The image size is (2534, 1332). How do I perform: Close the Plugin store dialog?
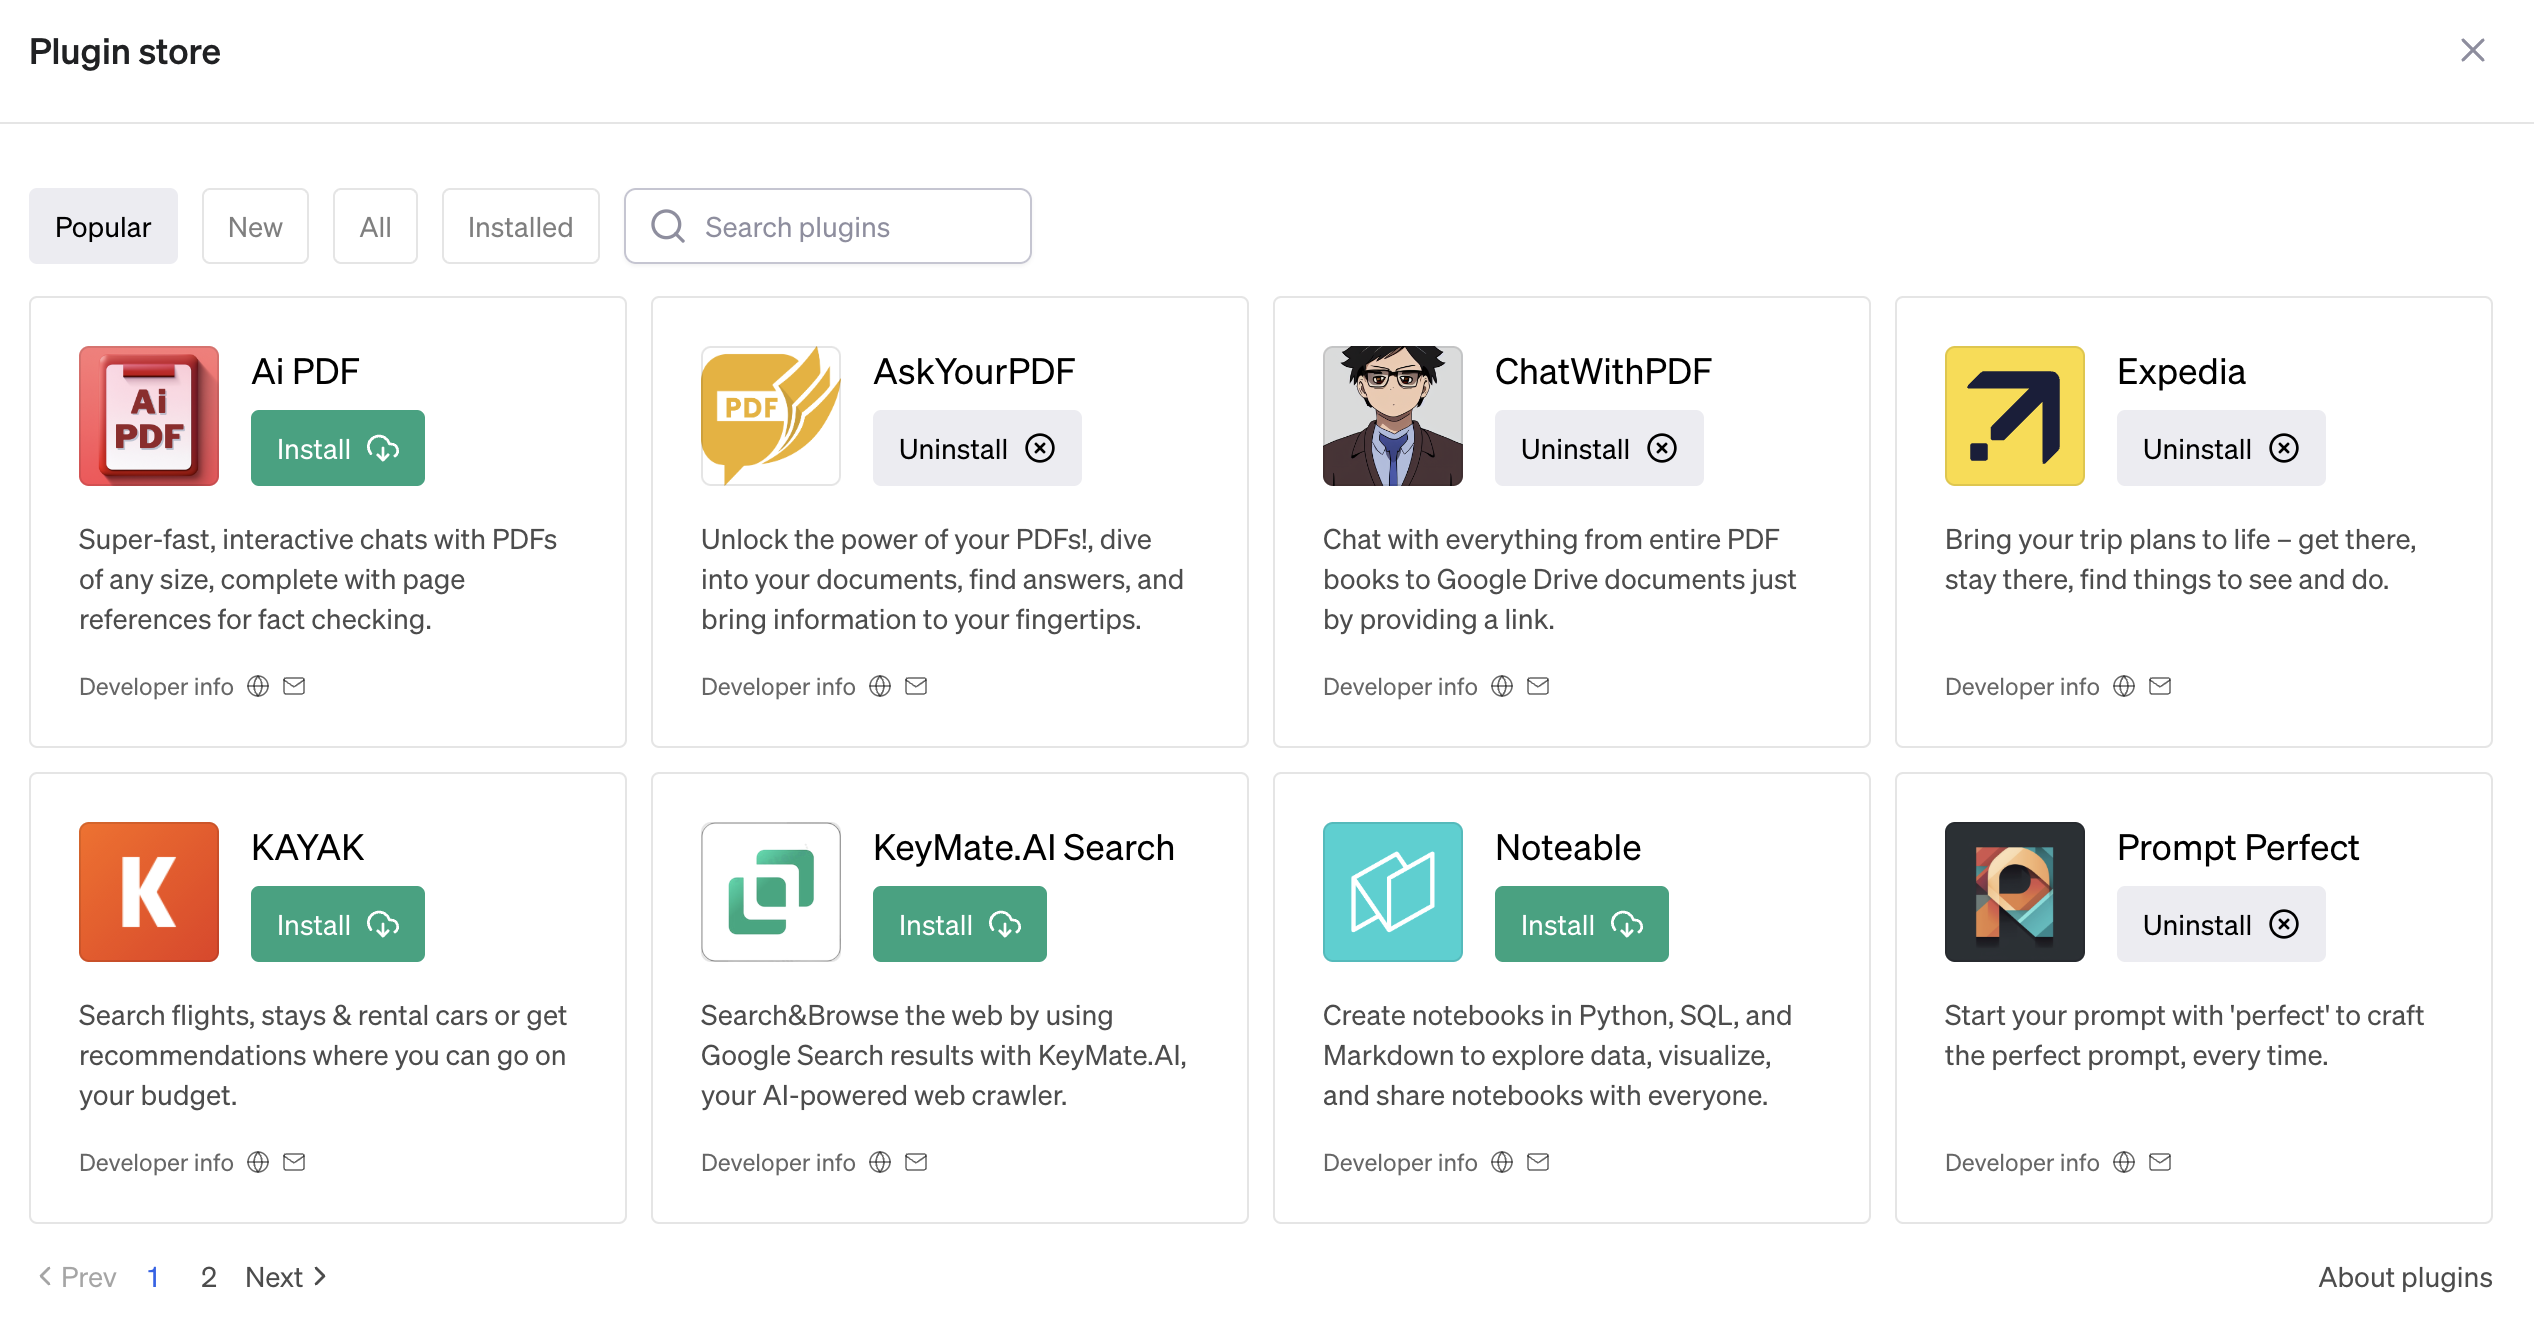[x=2472, y=50]
